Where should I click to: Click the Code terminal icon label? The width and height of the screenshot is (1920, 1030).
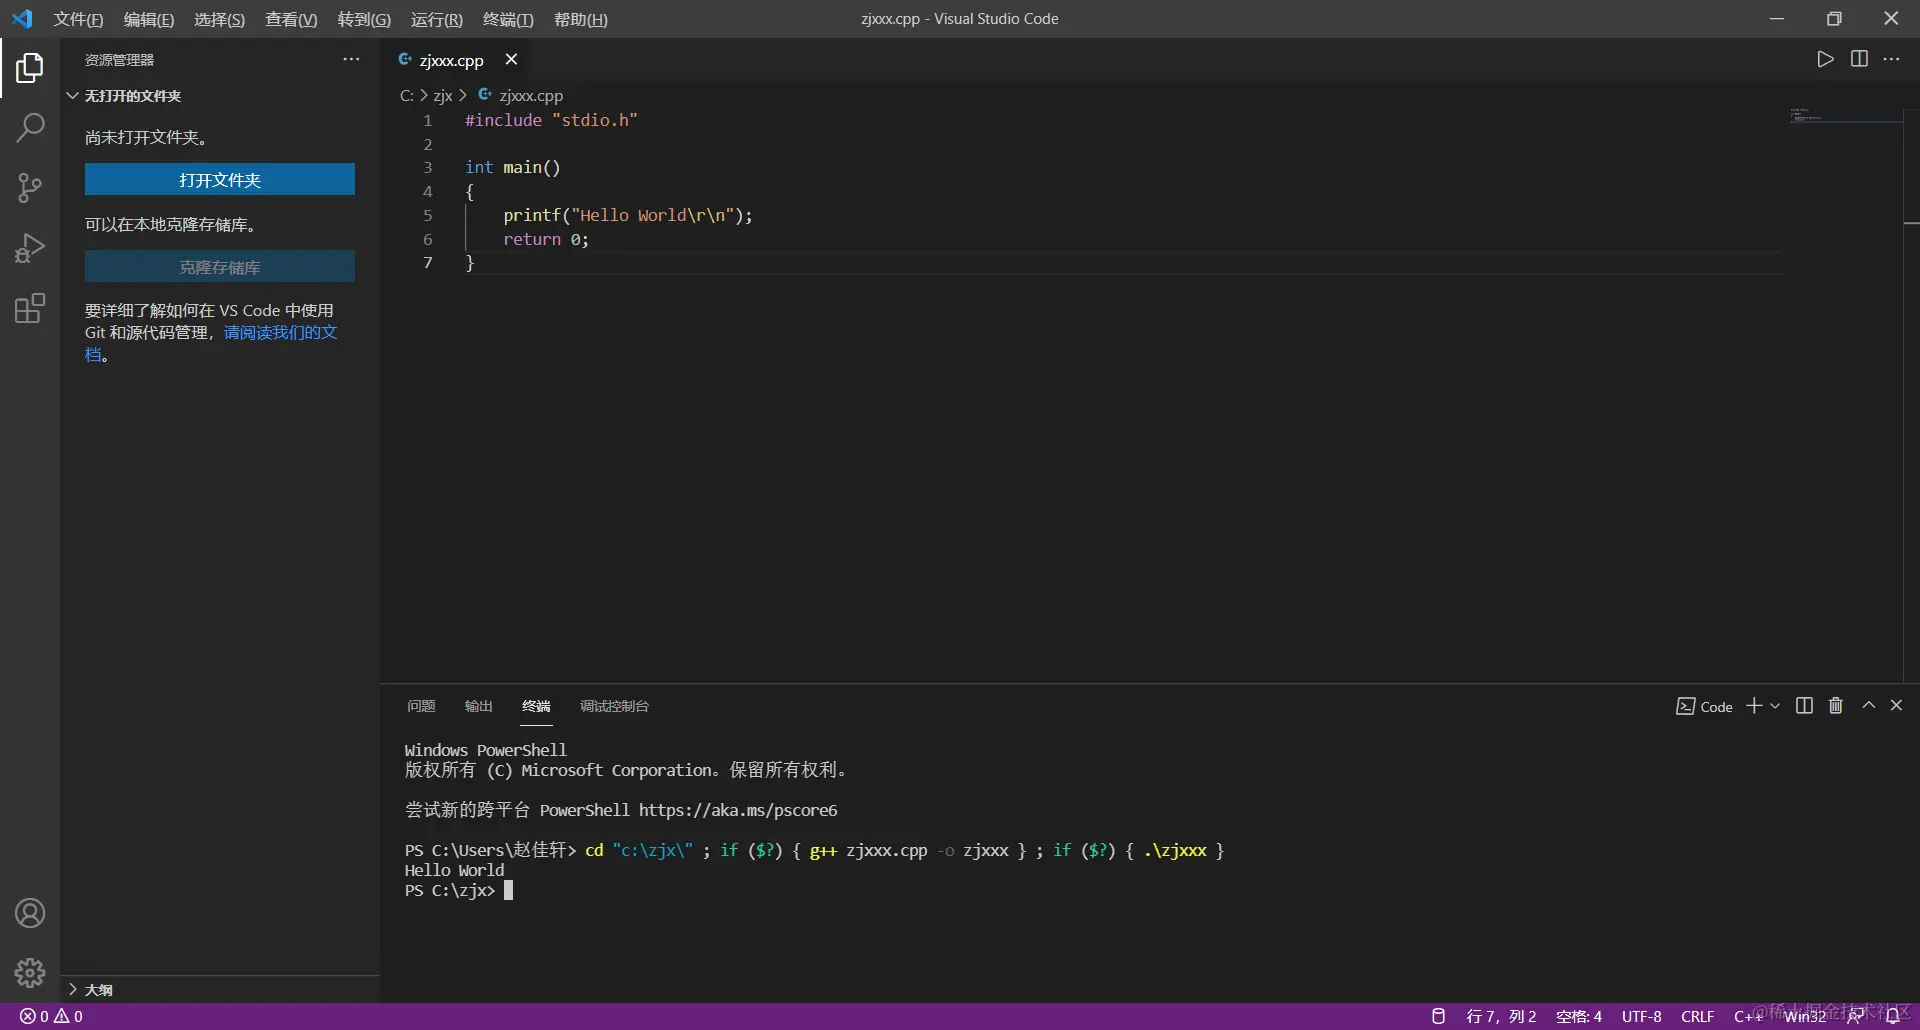[1704, 707]
